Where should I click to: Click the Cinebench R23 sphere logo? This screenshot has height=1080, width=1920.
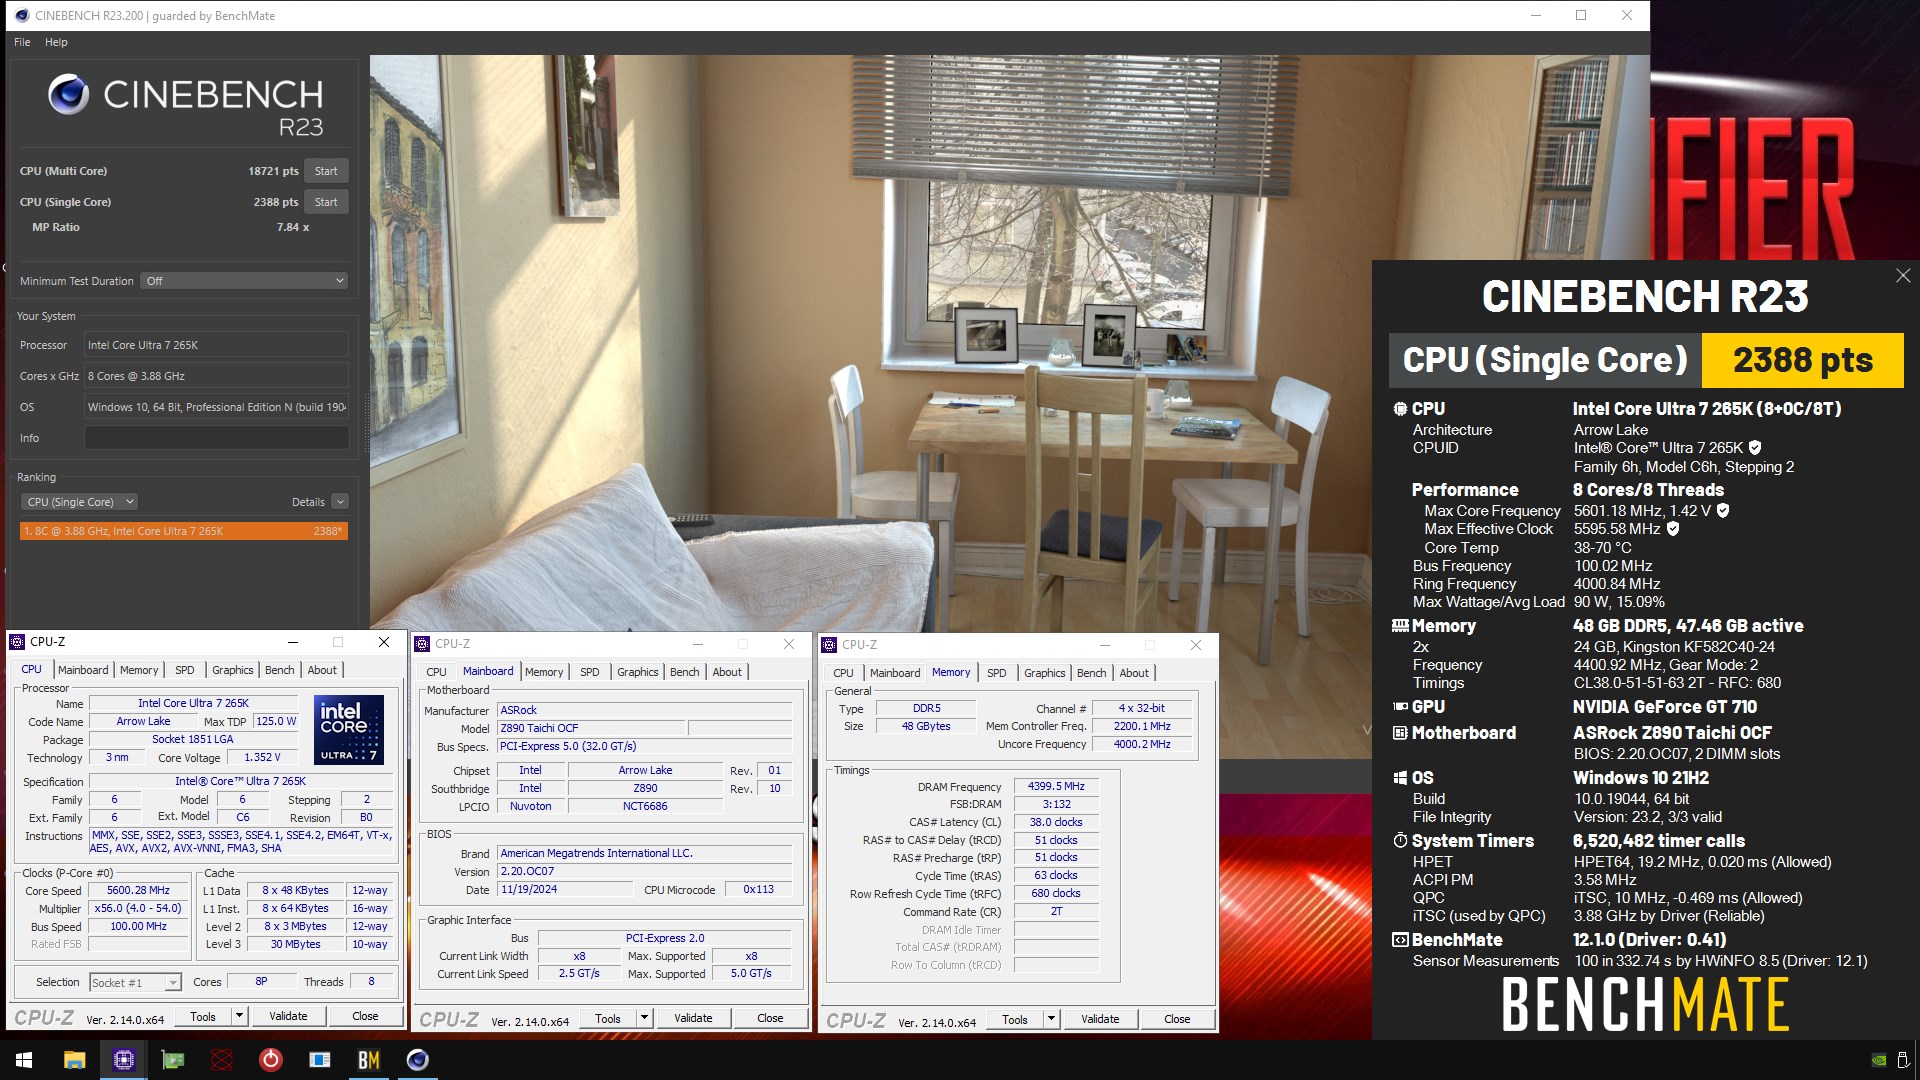tap(68, 94)
